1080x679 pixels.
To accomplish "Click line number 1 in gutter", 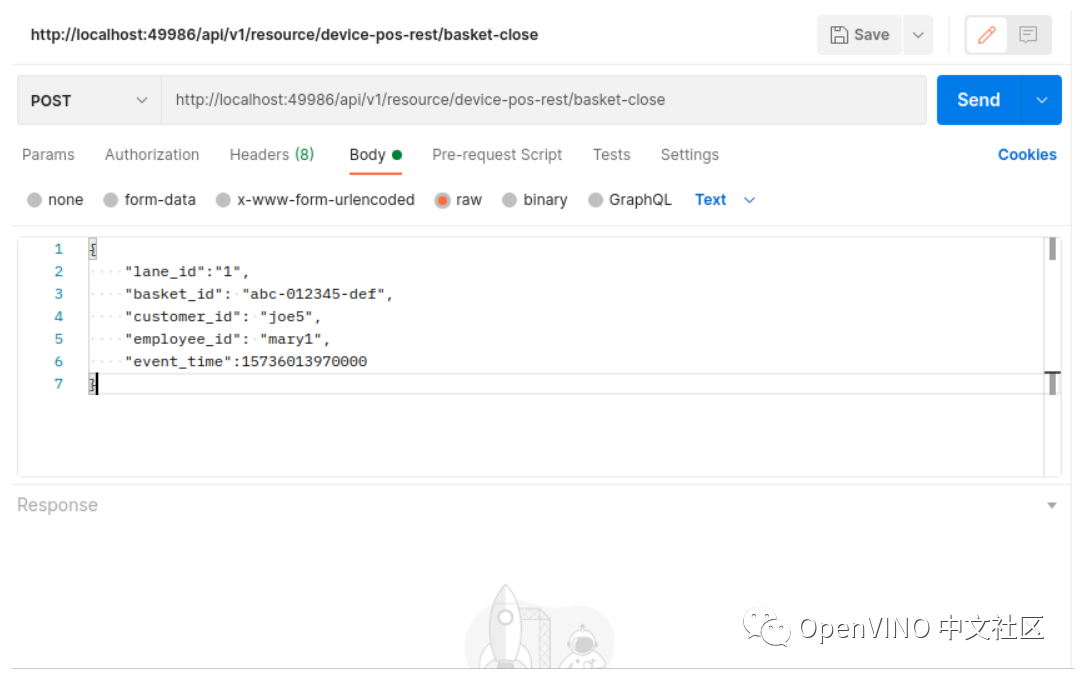I will pos(59,249).
